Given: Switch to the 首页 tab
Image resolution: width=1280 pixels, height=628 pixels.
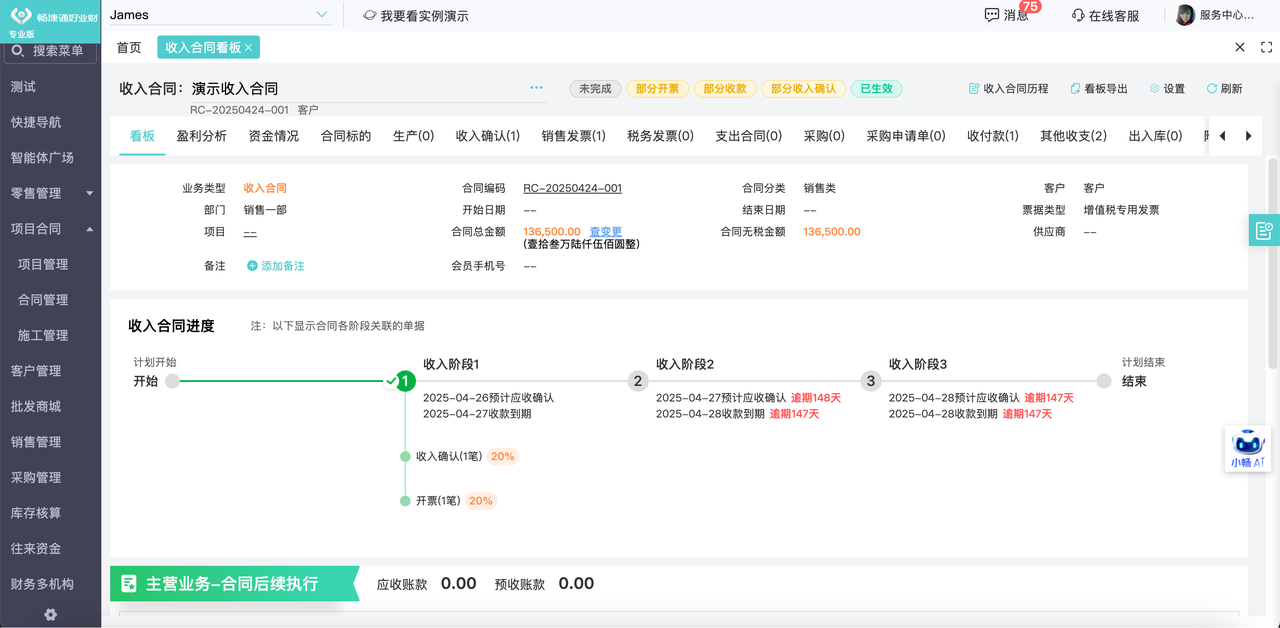Looking at the screenshot, I should click(x=129, y=47).
